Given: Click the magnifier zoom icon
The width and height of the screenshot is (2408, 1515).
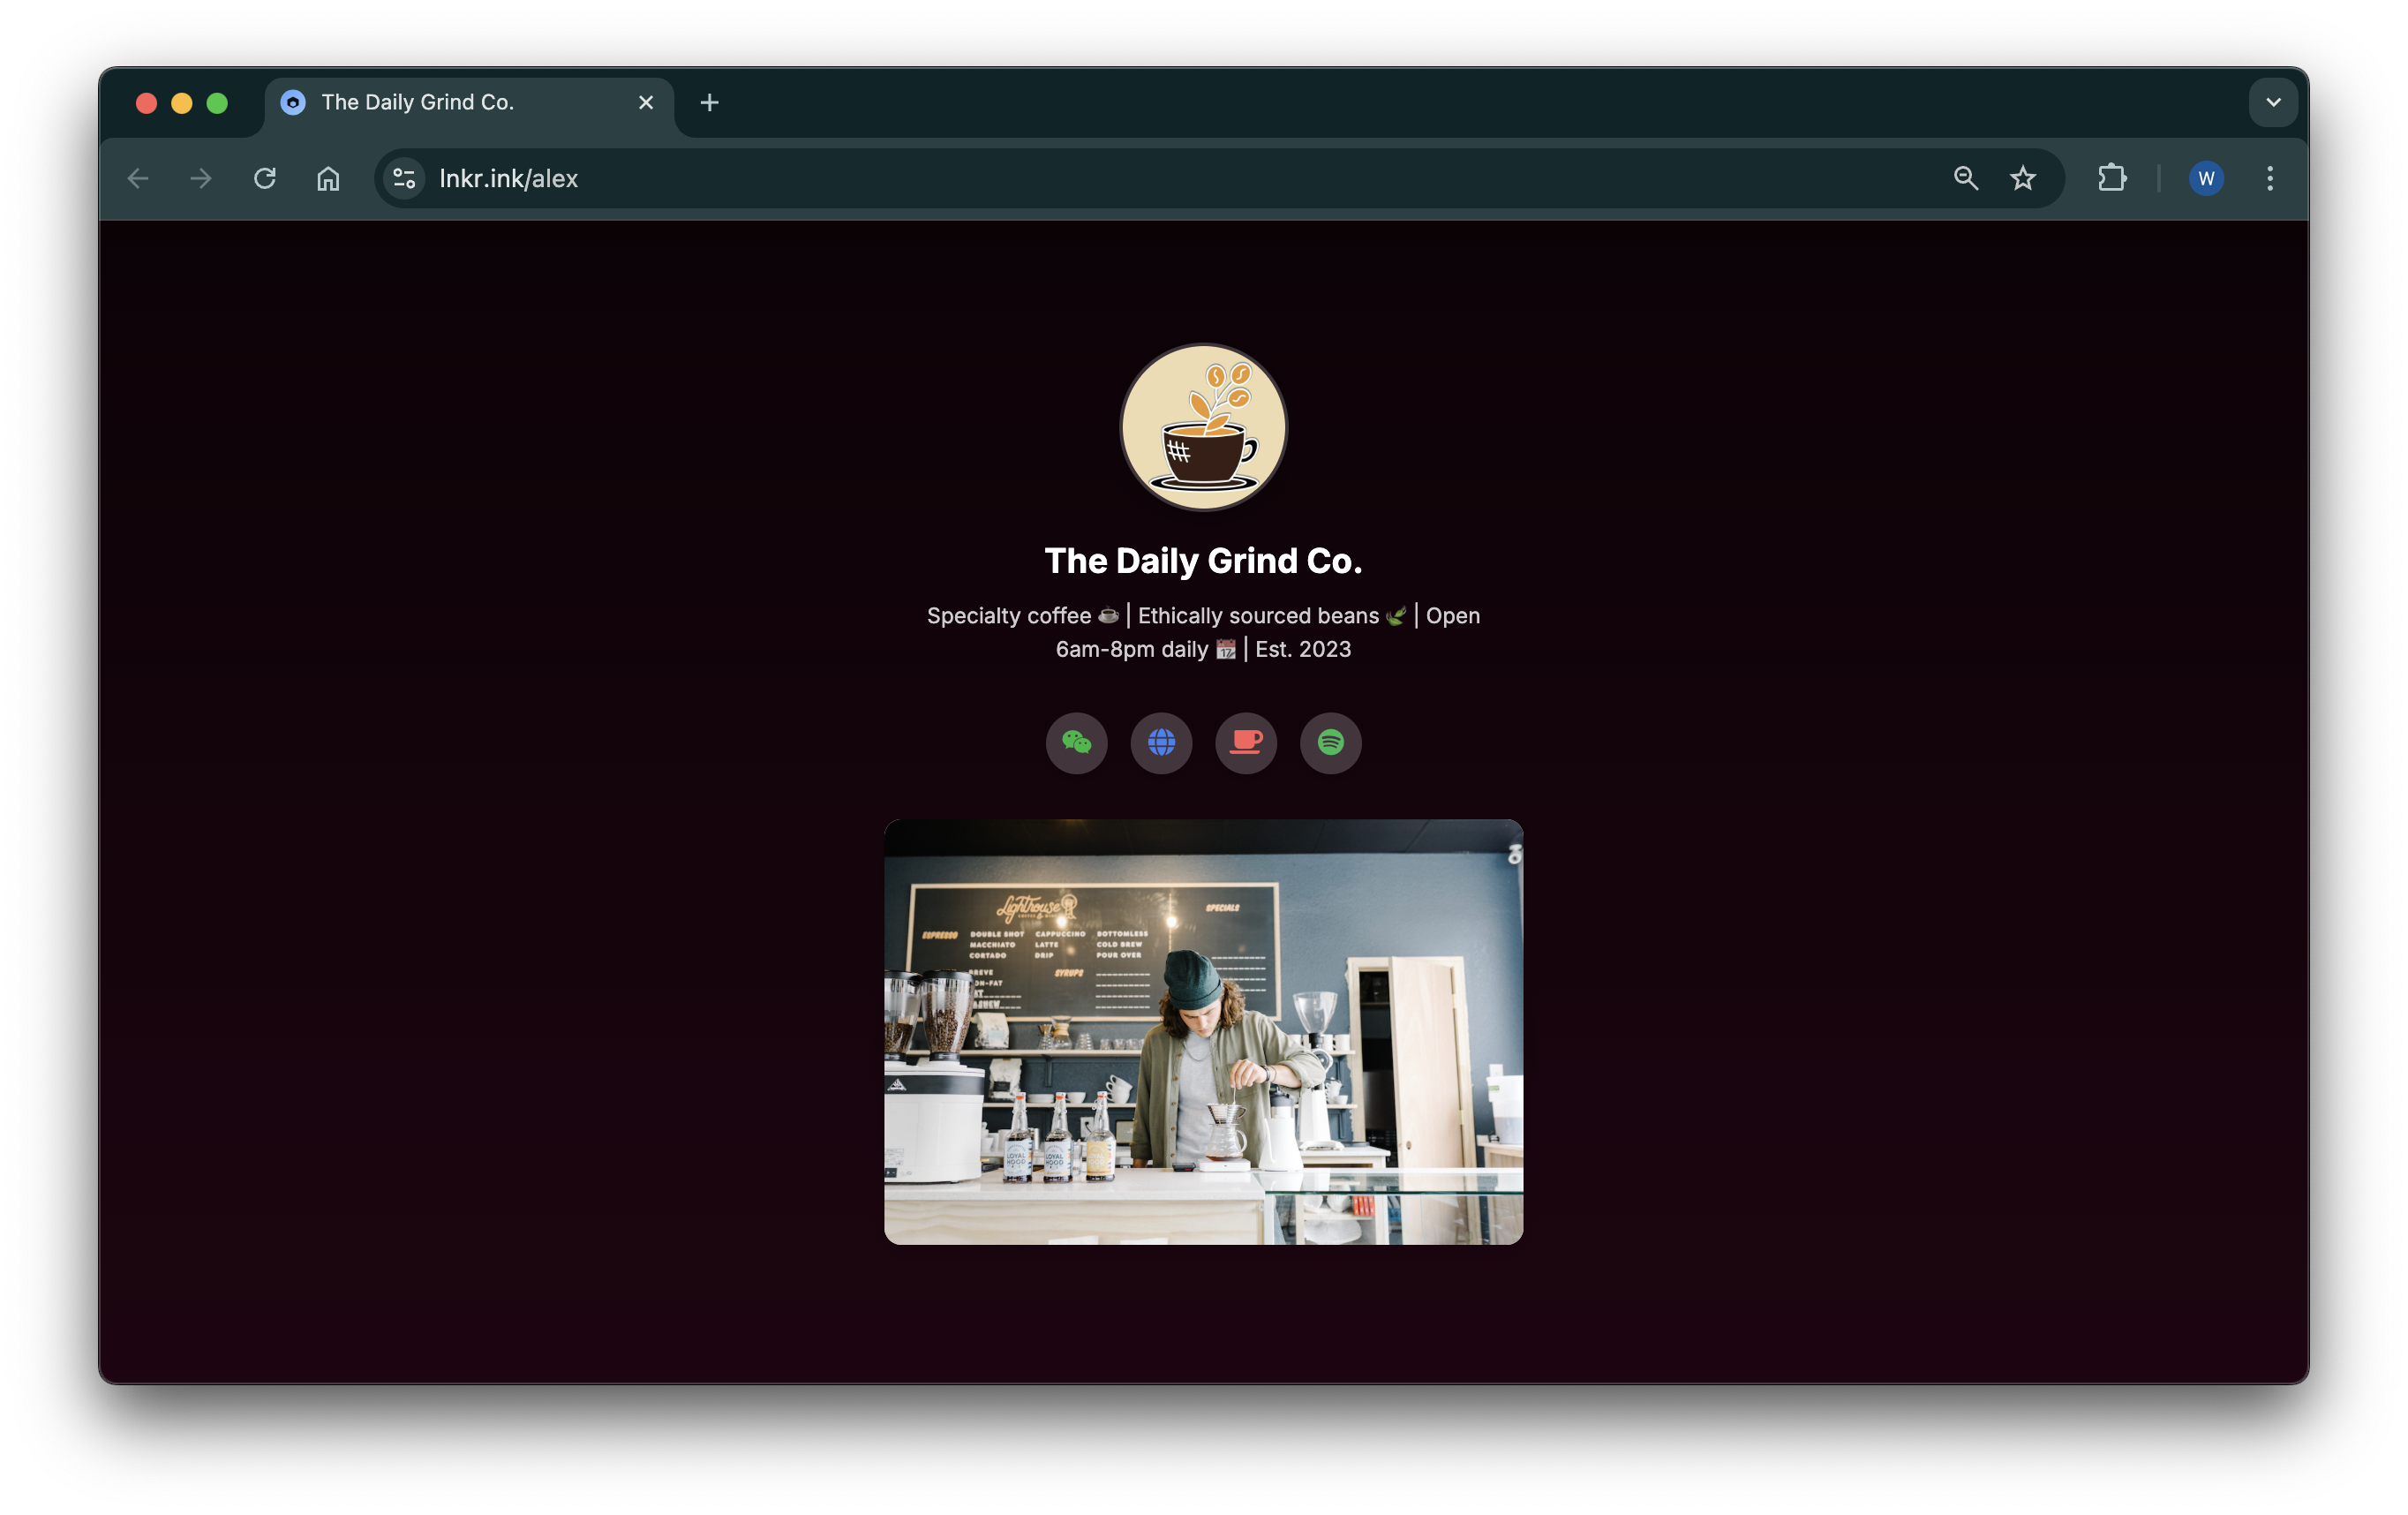Looking at the screenshot, I should coord(1965,178).
